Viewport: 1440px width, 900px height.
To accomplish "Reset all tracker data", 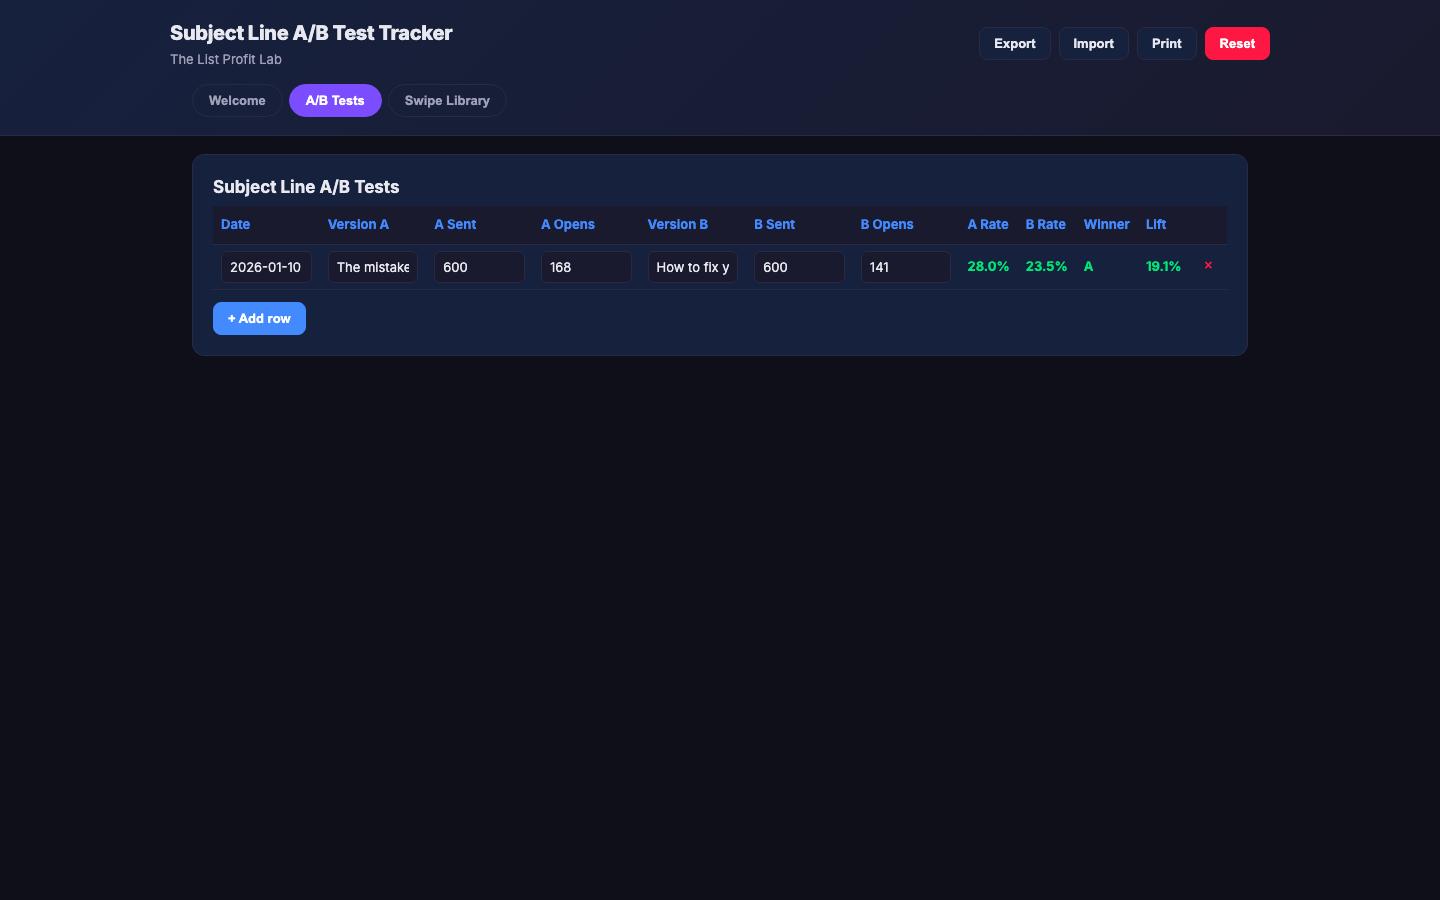I will tap(1237, 44).
